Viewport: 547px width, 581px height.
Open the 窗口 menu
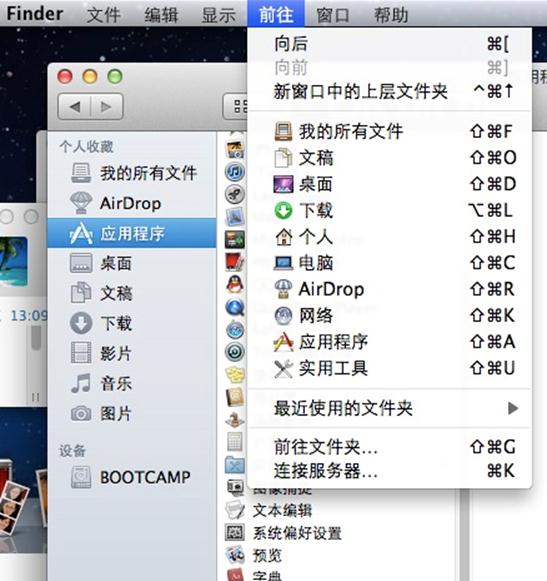tap(333, 15)
